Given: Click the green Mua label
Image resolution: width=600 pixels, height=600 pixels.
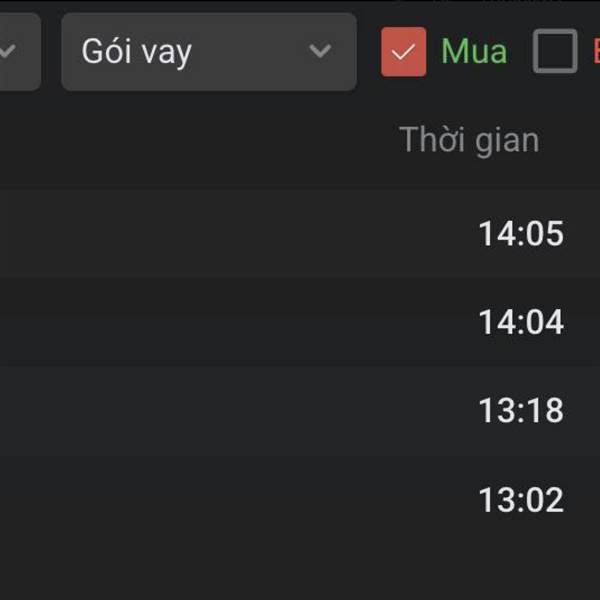Looking at the screenshot, I should (x=474, y=52).
